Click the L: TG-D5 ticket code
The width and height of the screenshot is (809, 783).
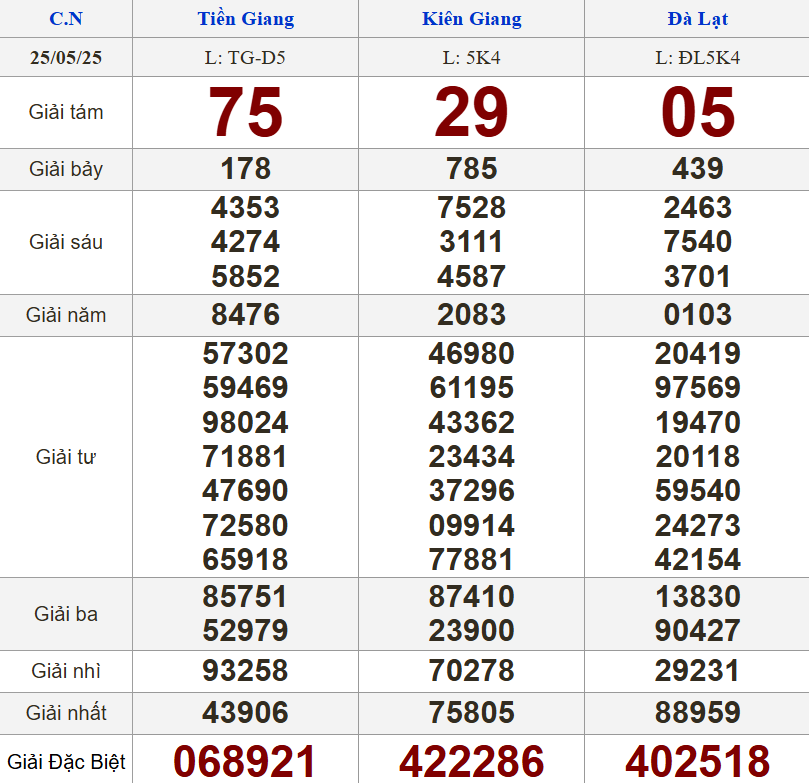pos(245,58)
